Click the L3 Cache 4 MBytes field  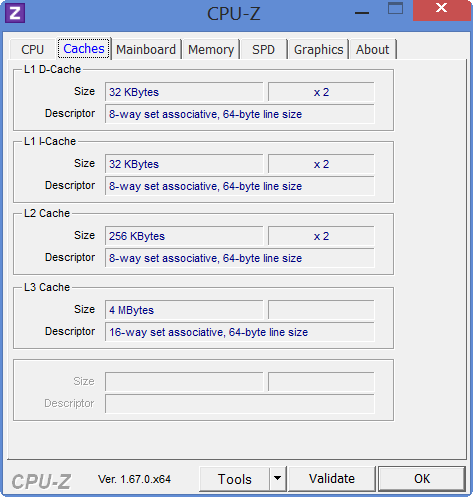pyautogui.click(x=184, y=310)
